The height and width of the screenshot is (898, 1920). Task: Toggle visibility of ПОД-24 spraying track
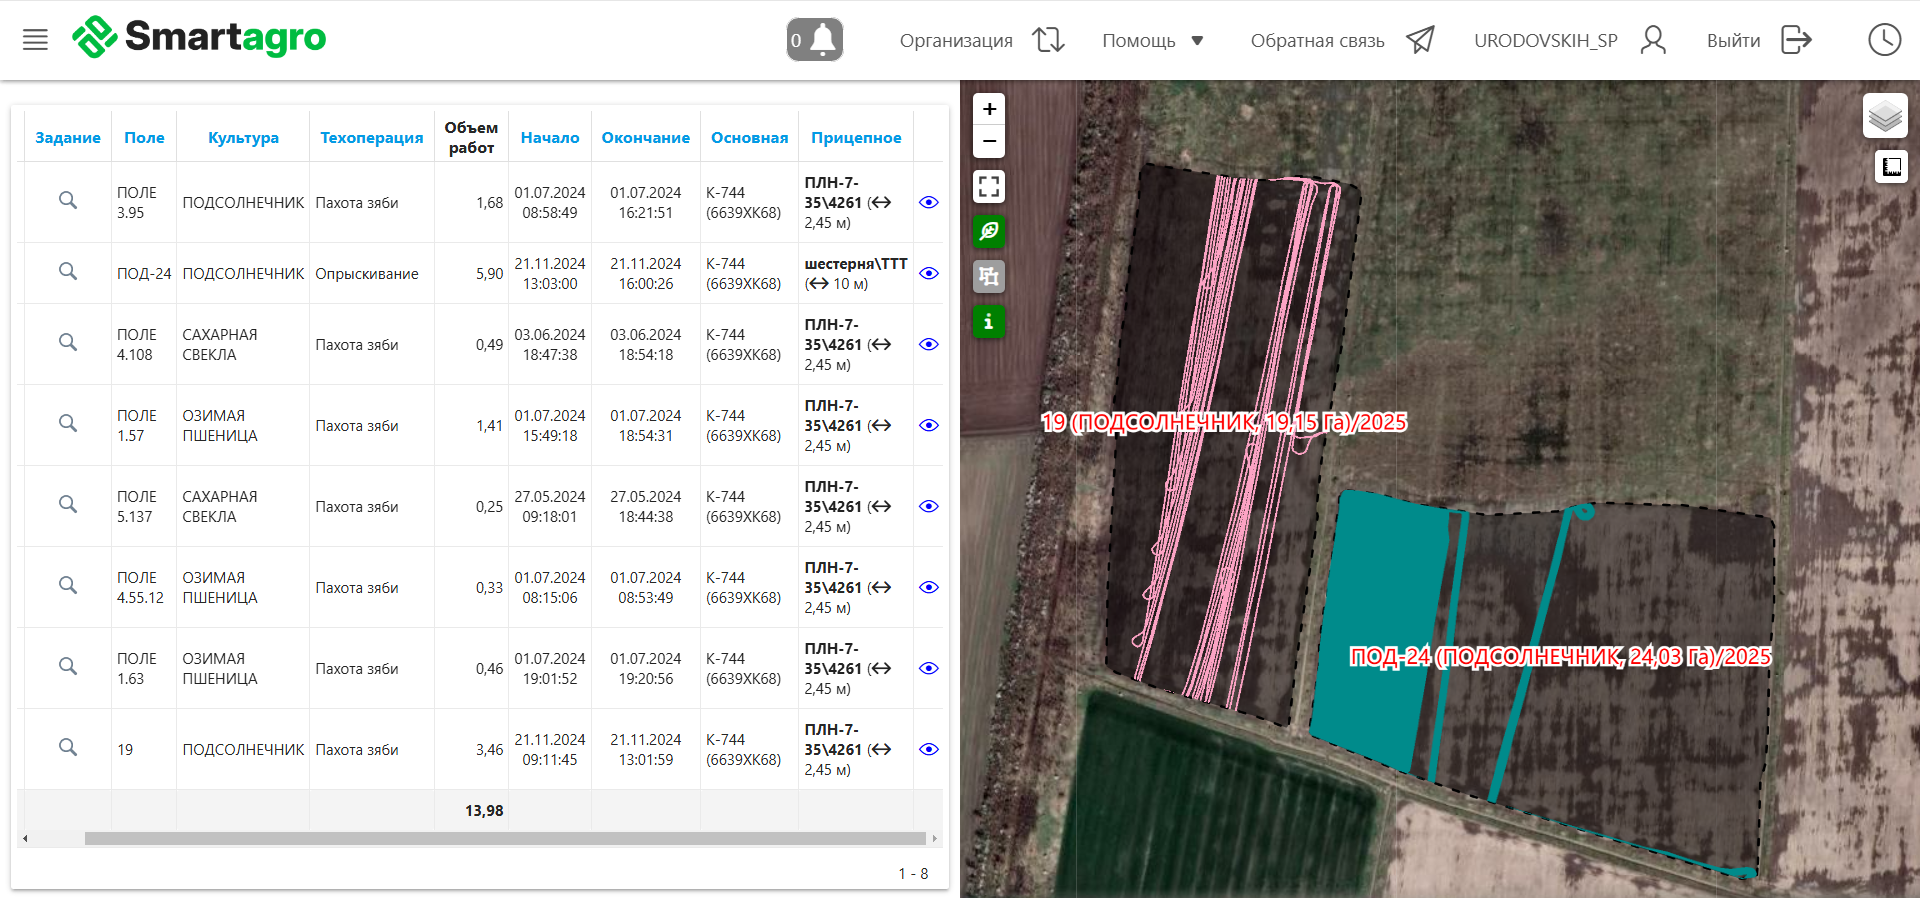click(x=928, y=273)
